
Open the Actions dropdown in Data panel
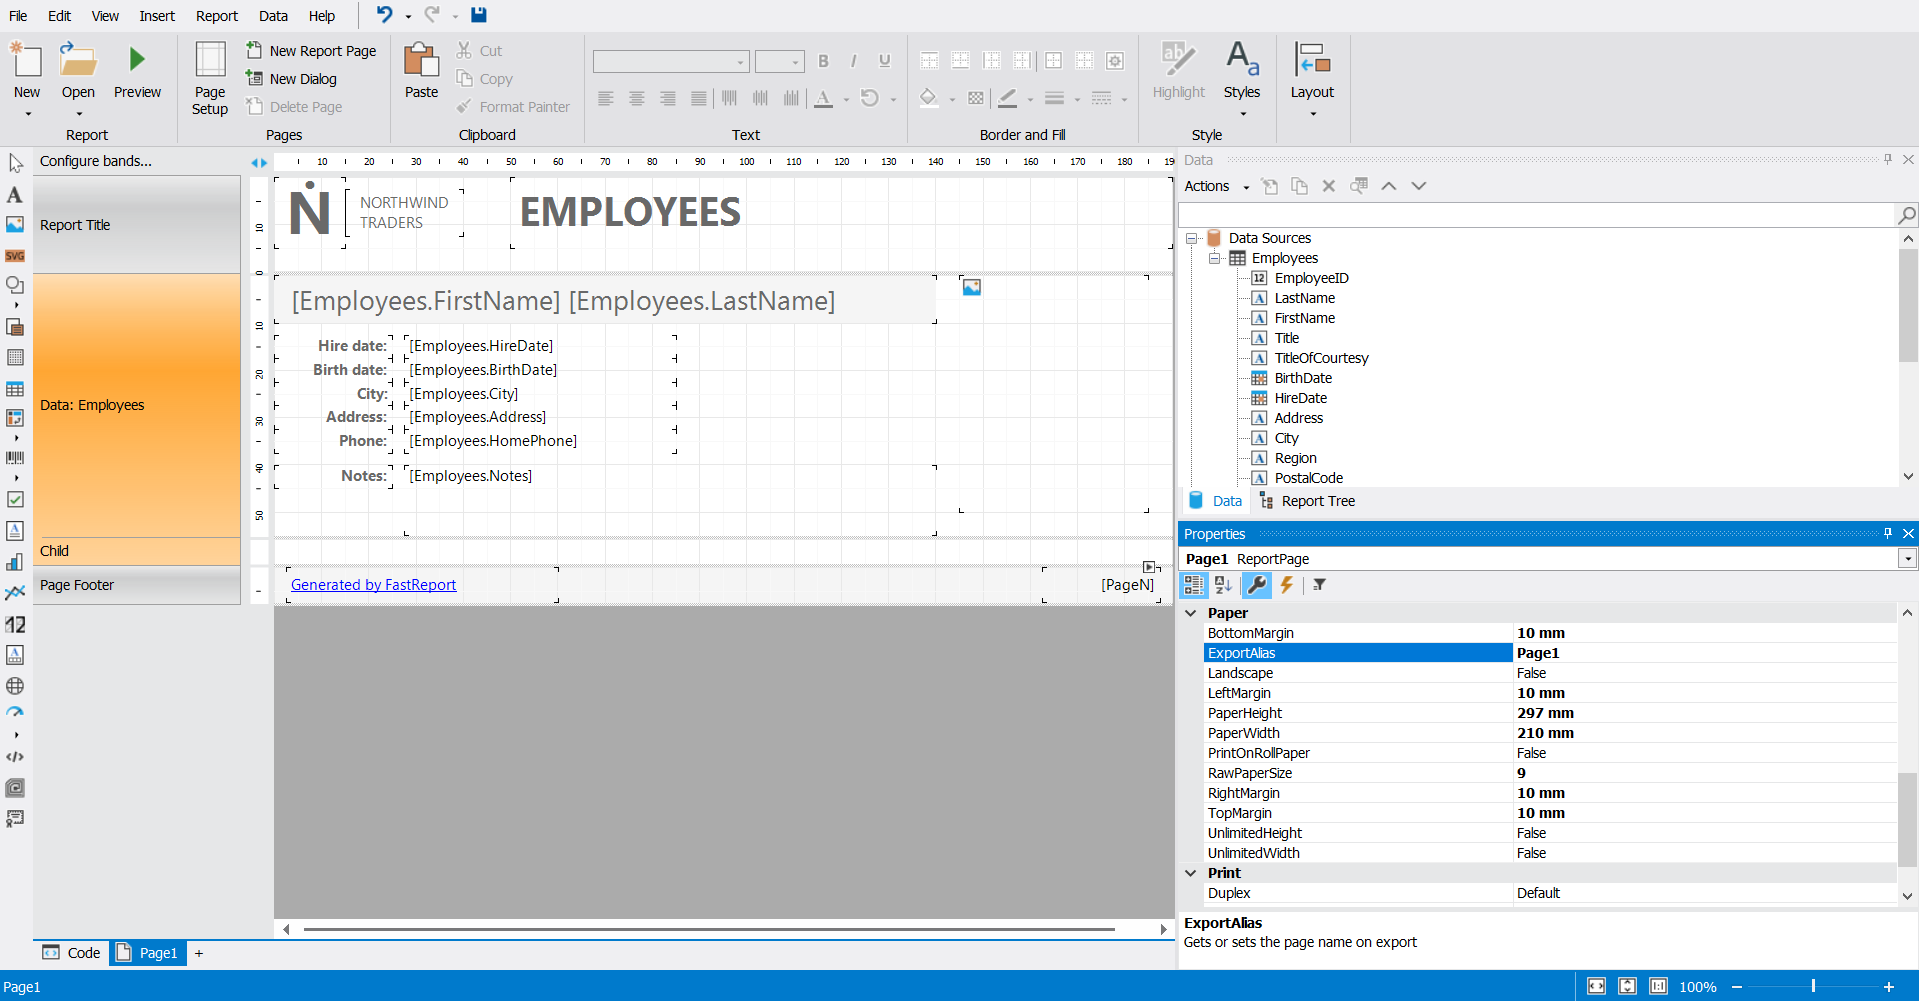[1217, 186]
